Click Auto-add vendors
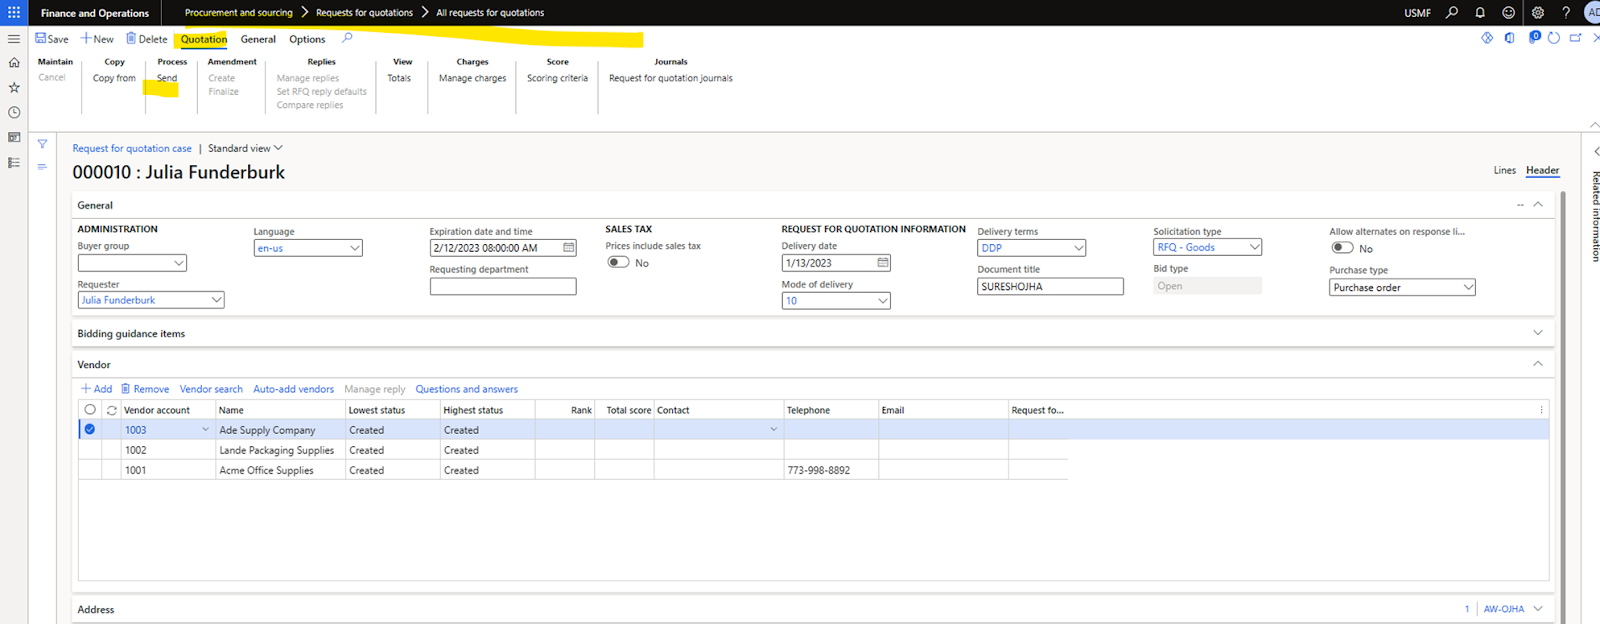1600x624 pixels. tap(293, 389)
